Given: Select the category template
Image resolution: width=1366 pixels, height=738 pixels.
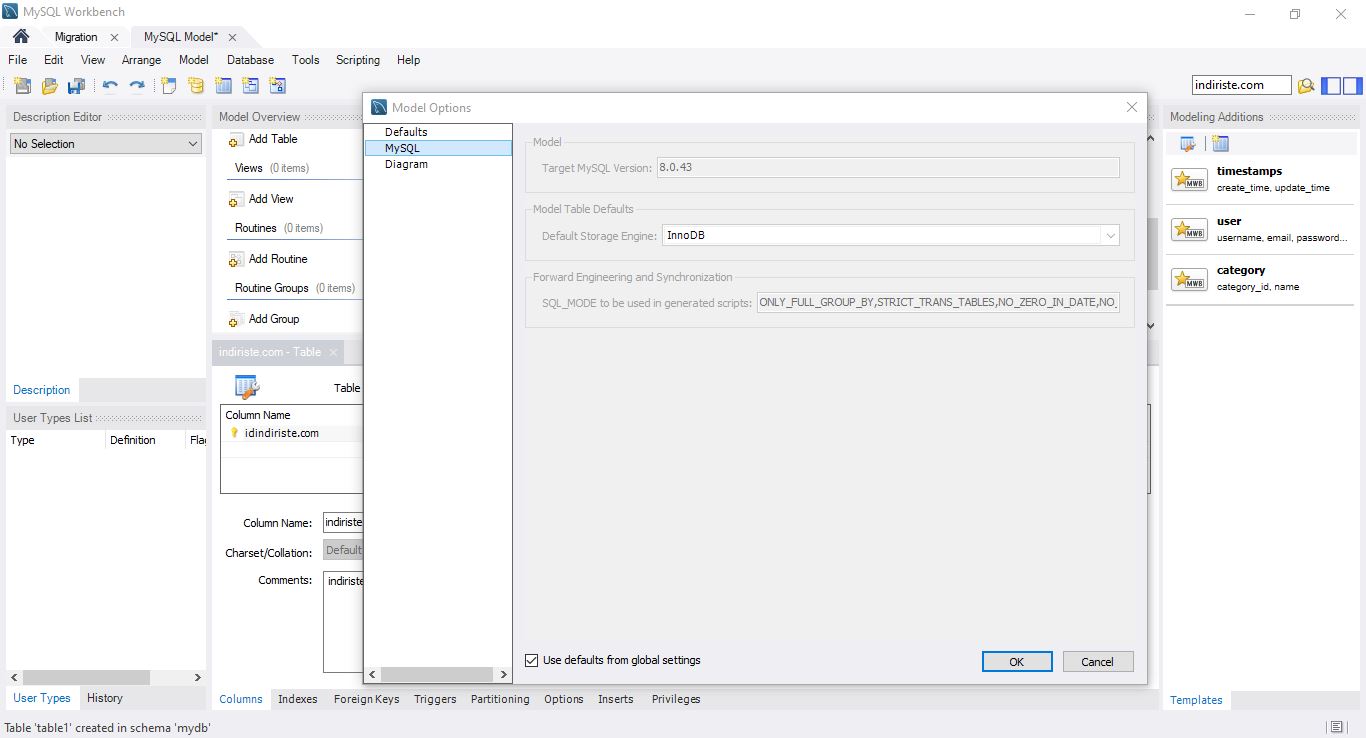Looking at the screenshot, I should 1260,278.
